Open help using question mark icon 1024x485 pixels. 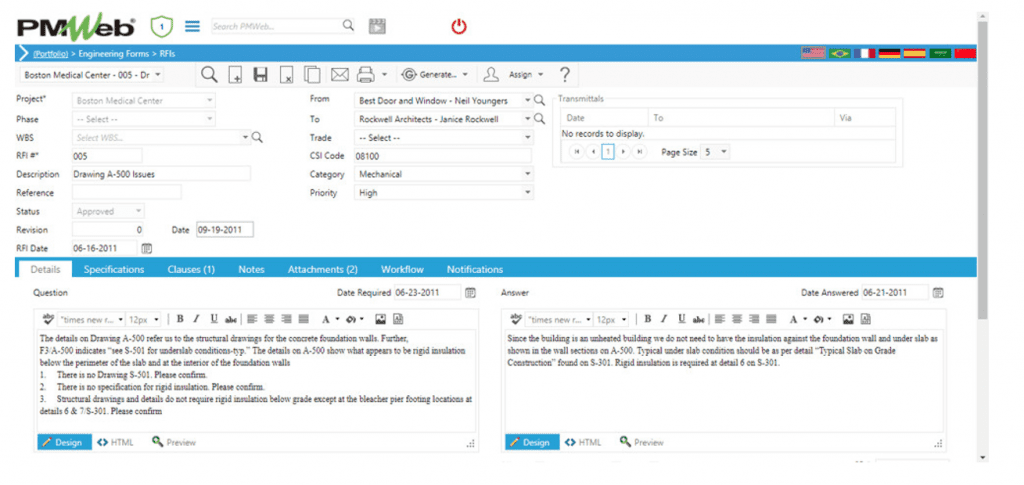[565, 74]
